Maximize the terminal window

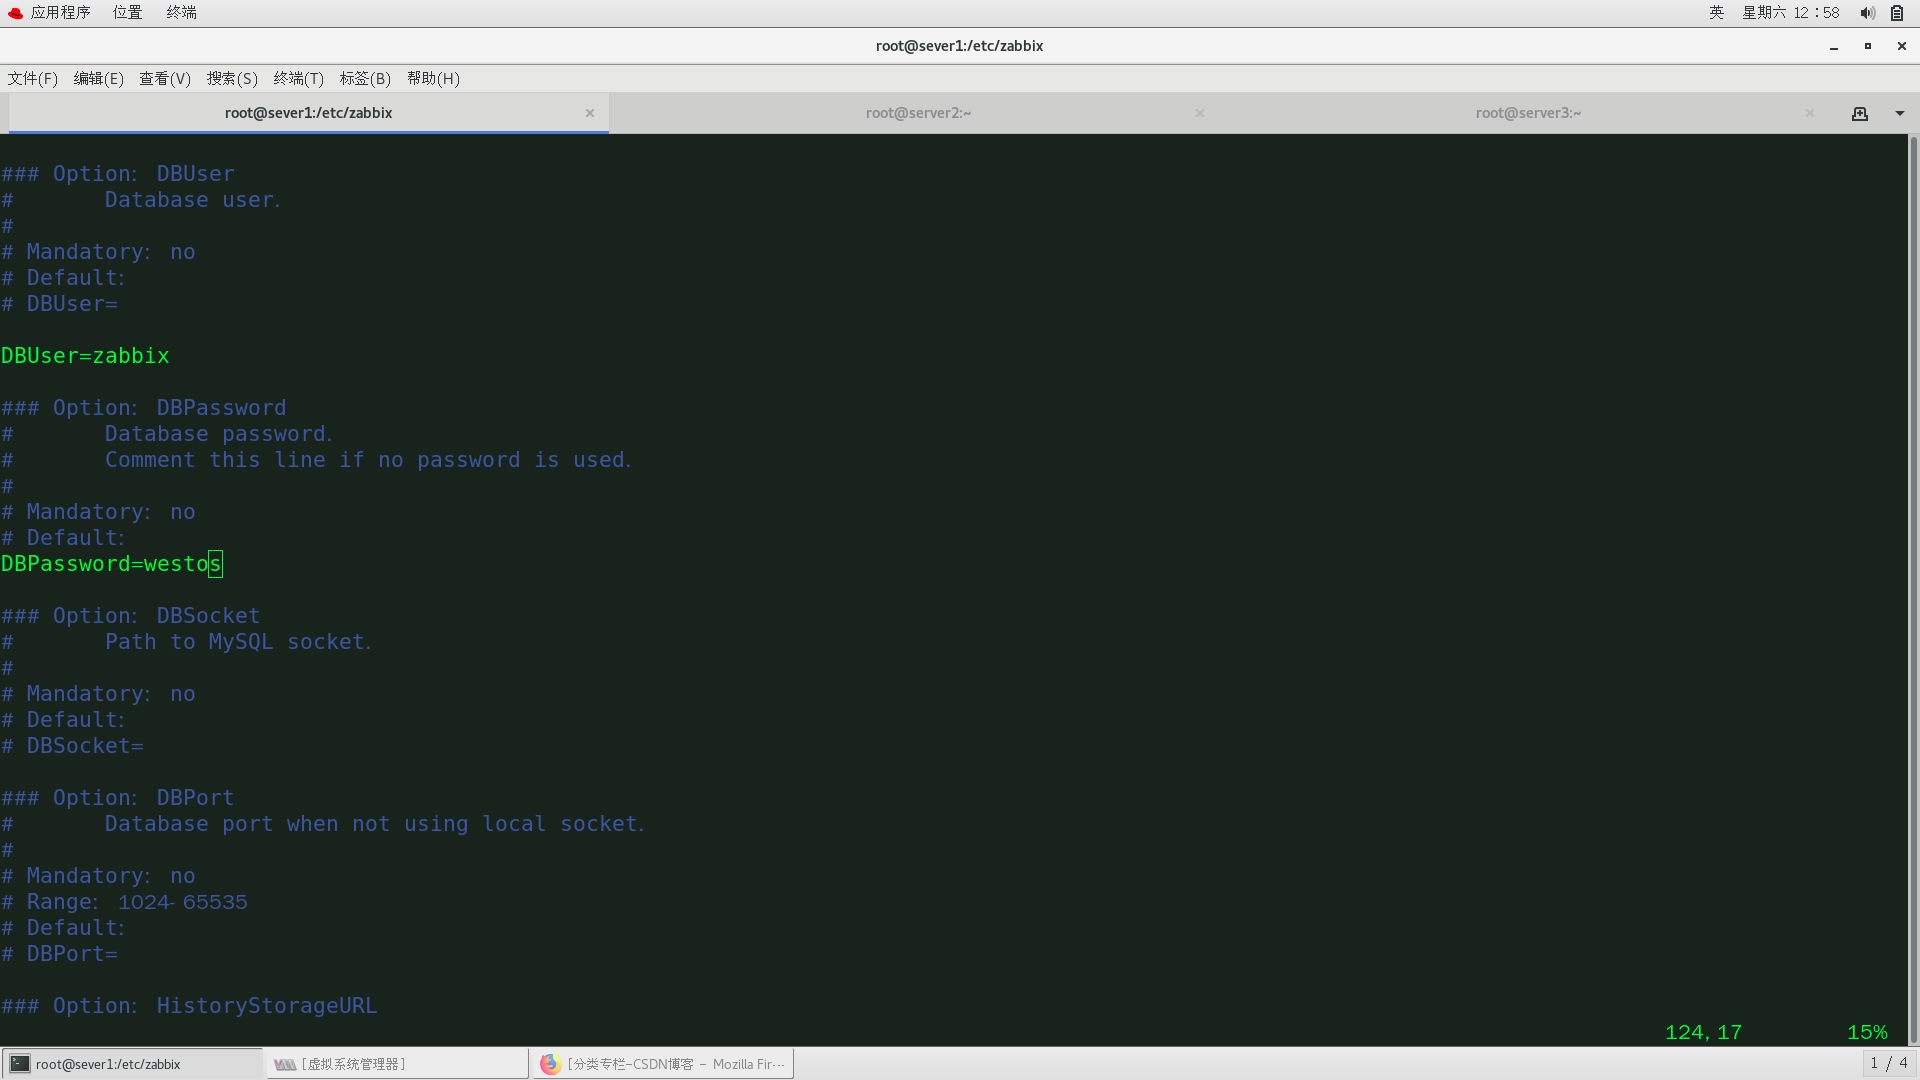pyautogui.click(x=1867, y=46)
